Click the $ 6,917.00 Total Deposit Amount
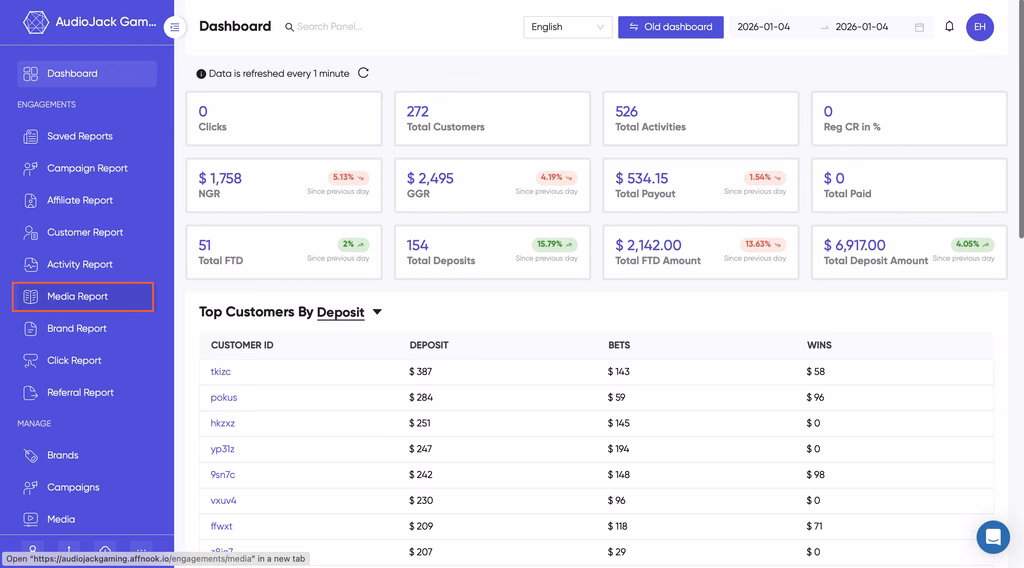The height and width of the screenshot is (568, 1024). coord(854,245)
